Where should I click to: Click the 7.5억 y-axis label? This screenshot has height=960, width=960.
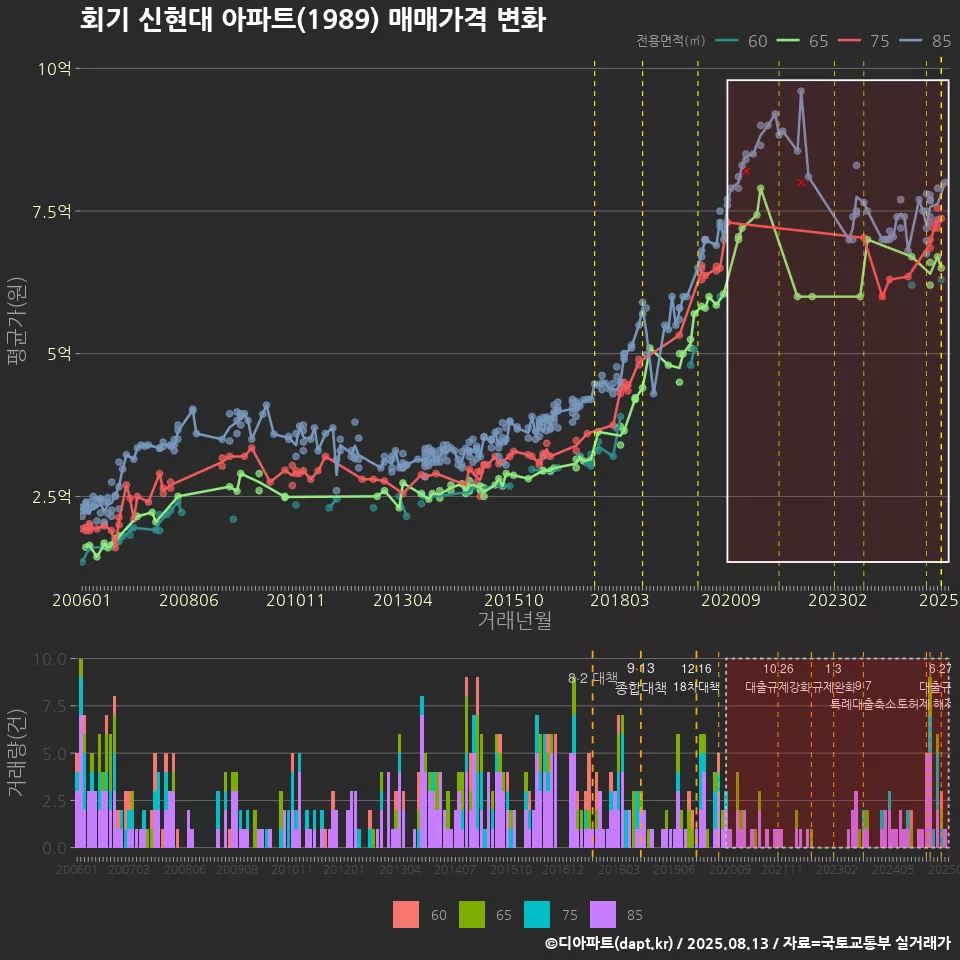coord(51,212)
